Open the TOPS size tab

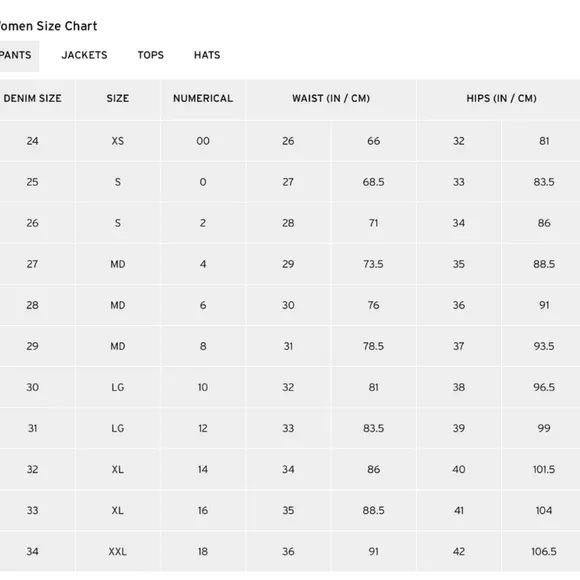click(x=151, y=55)
